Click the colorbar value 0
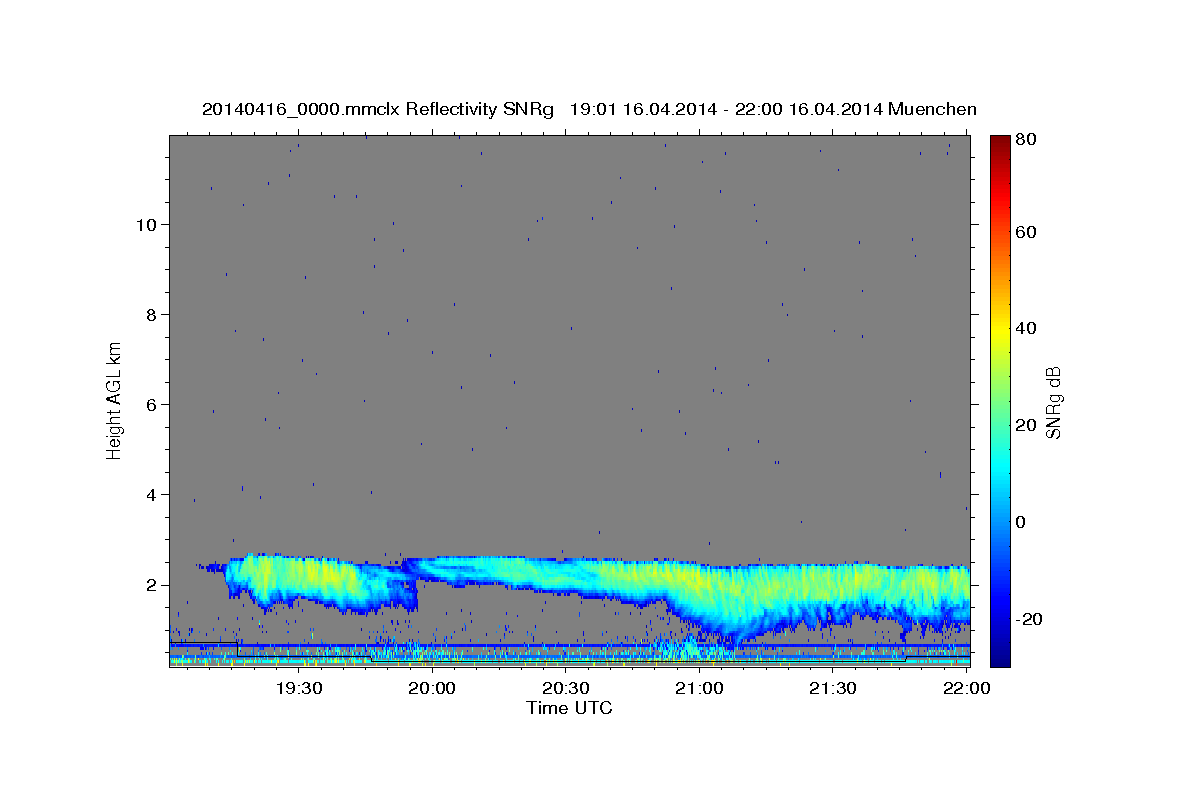This screenshot has width=1200, height=800. coord(1023,521)
